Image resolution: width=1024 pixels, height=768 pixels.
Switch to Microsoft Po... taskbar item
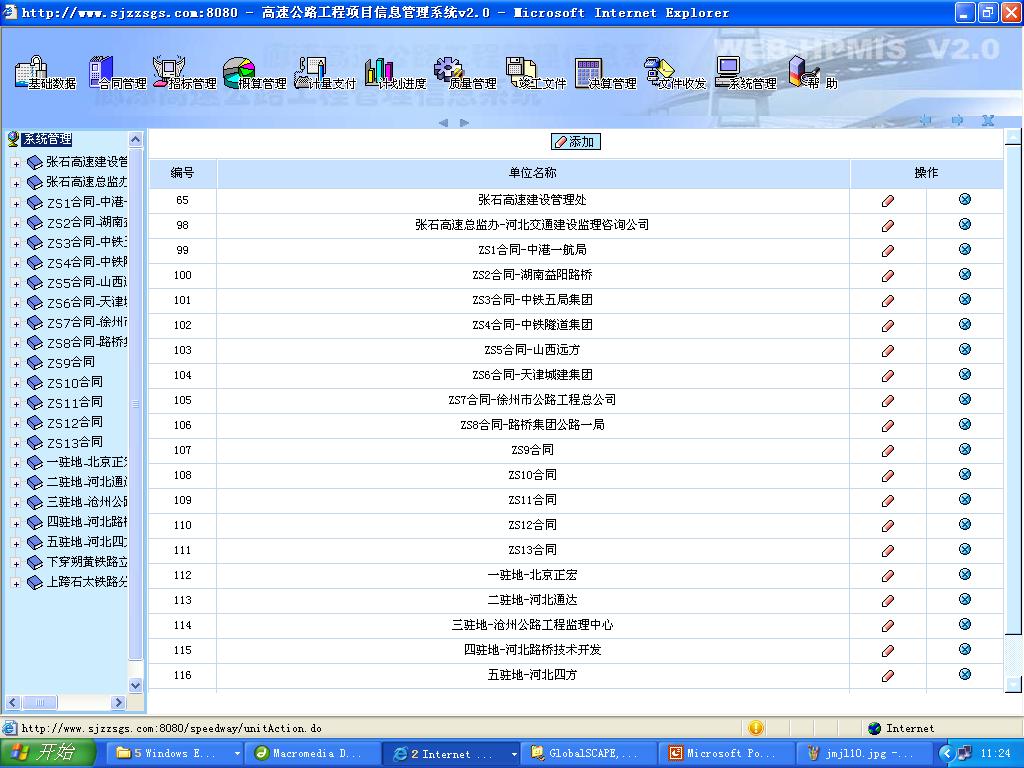point(728,754)
